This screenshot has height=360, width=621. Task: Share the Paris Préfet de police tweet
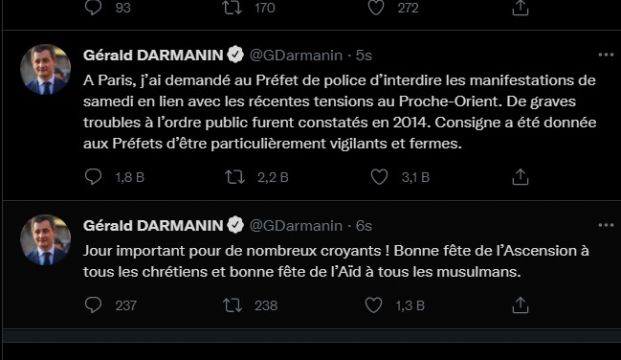tap(520, 177)
